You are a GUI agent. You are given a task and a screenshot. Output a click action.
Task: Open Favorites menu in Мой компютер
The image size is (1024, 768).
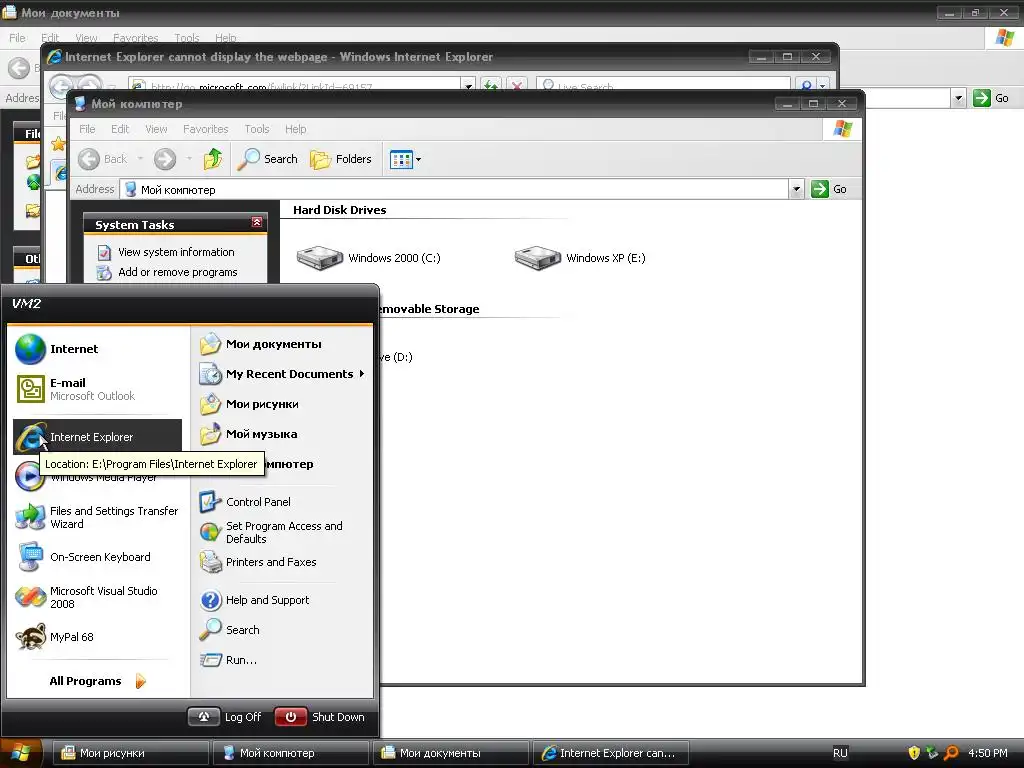click(206, 129)
